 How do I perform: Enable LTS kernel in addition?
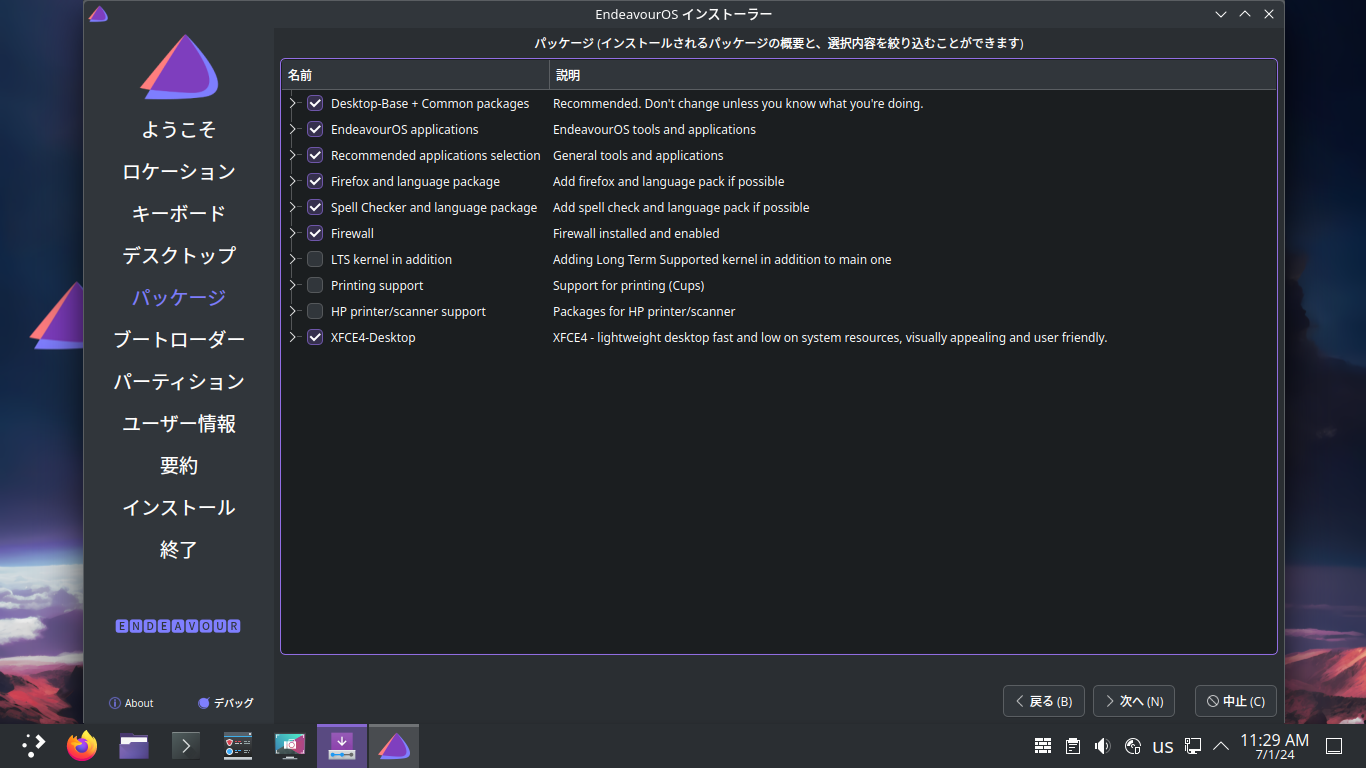[315, 259]
